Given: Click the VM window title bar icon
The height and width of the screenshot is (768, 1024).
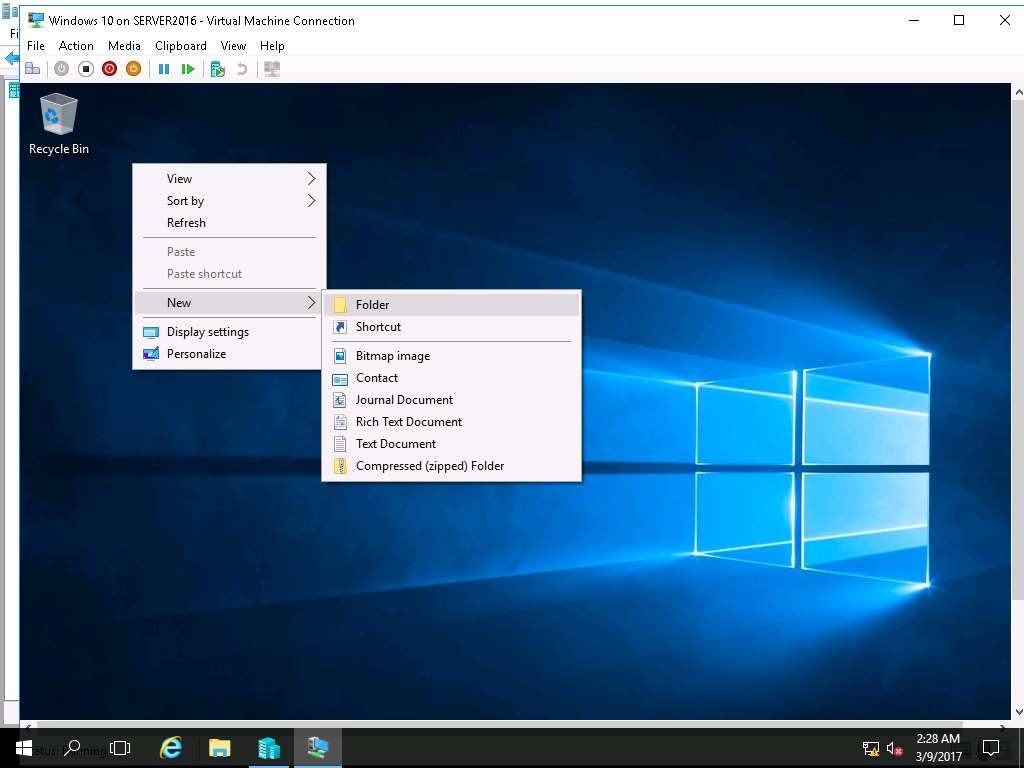Looking at the screenshot, I should click(x=35, y=20).
